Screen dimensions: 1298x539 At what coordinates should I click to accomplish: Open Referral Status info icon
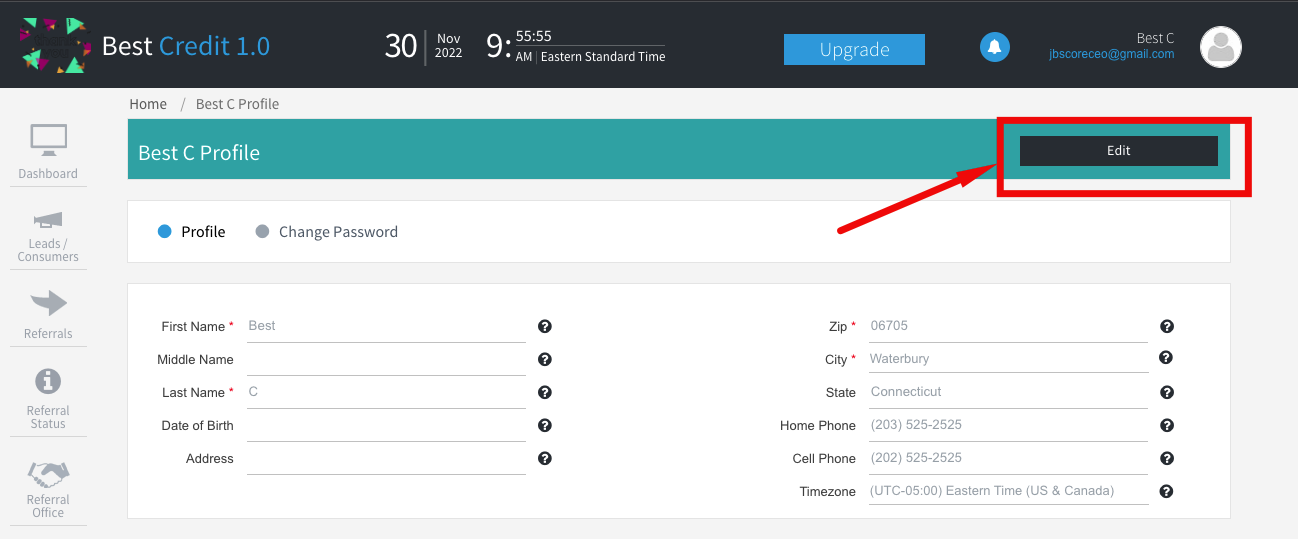tap(48, 381)
